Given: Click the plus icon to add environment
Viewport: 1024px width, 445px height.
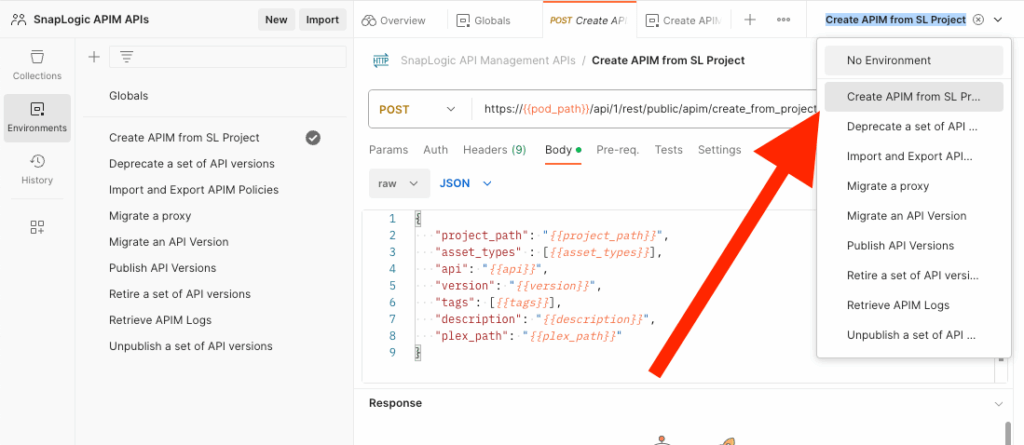Looking at the screenshot, I should [x=94, y=57].
